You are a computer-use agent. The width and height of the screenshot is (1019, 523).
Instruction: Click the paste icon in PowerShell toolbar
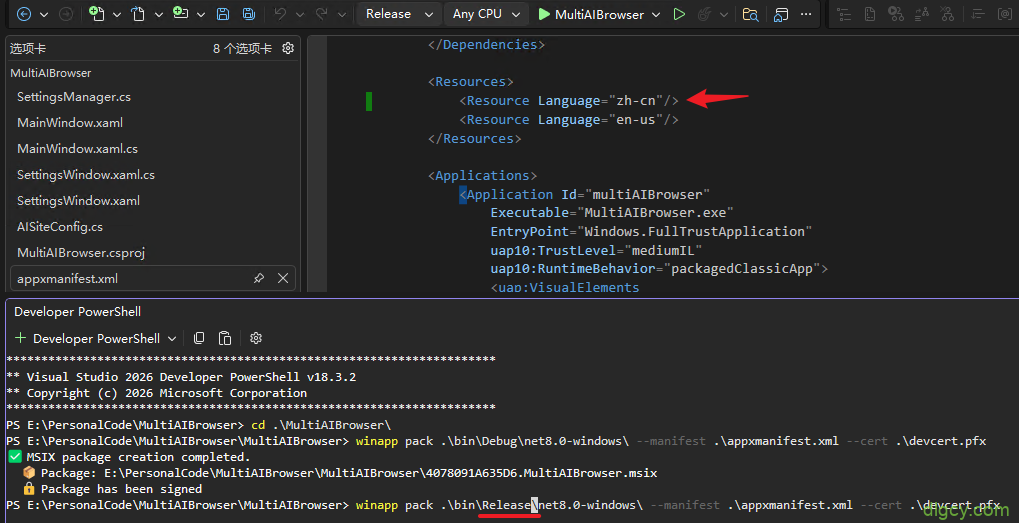pos(225,338)
